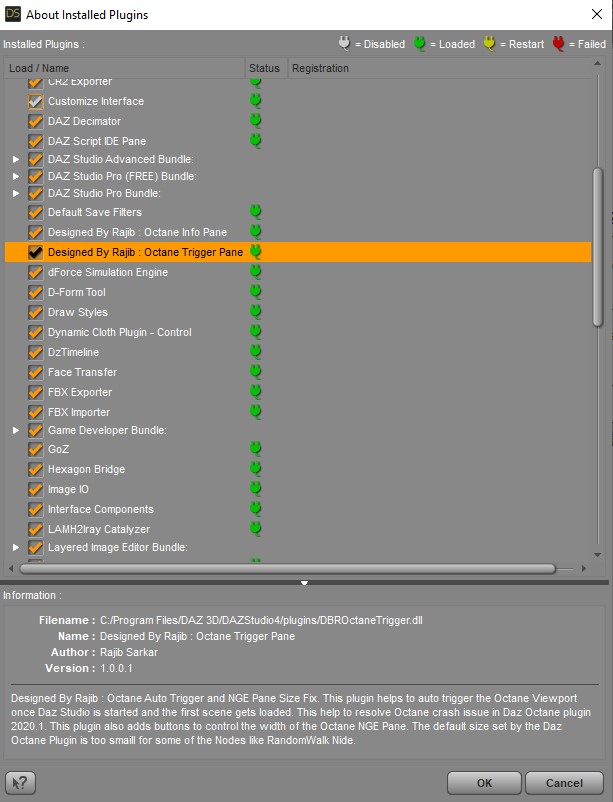Select the Interface Components row
The width and height of the screenshot is (613, 802).
(298, 509)
